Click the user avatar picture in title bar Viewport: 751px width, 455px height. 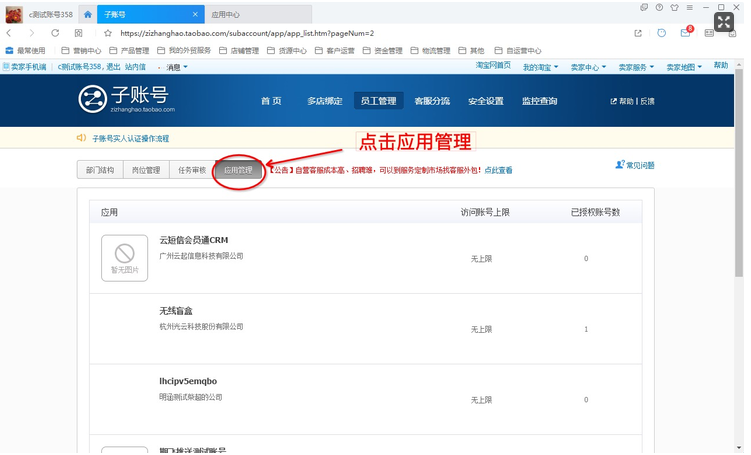(x=14, y=14)
